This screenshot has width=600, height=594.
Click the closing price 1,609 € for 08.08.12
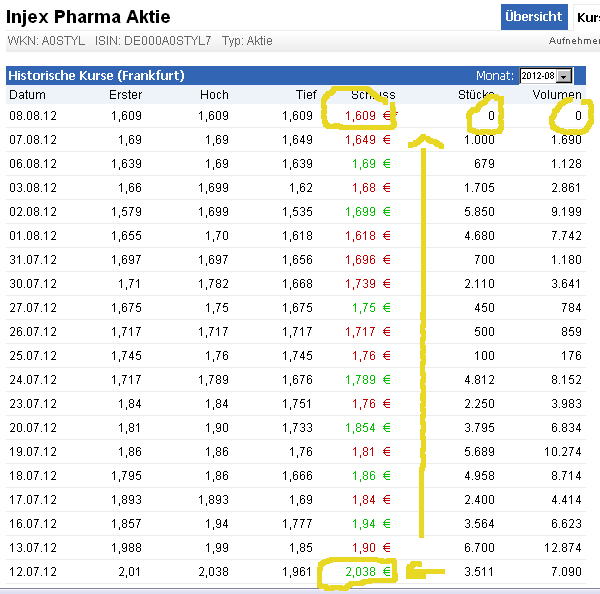click(x=360, y=116)
